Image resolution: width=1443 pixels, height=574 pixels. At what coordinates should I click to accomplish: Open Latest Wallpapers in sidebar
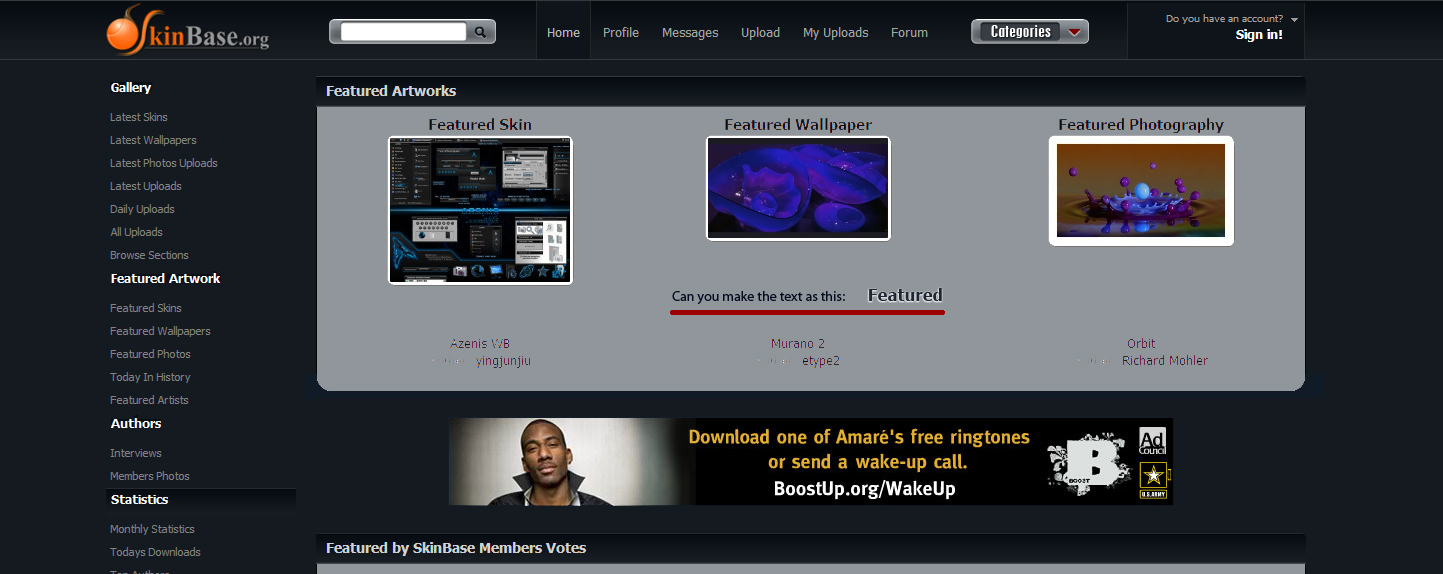pyautogui.click(x=153, y=140)
